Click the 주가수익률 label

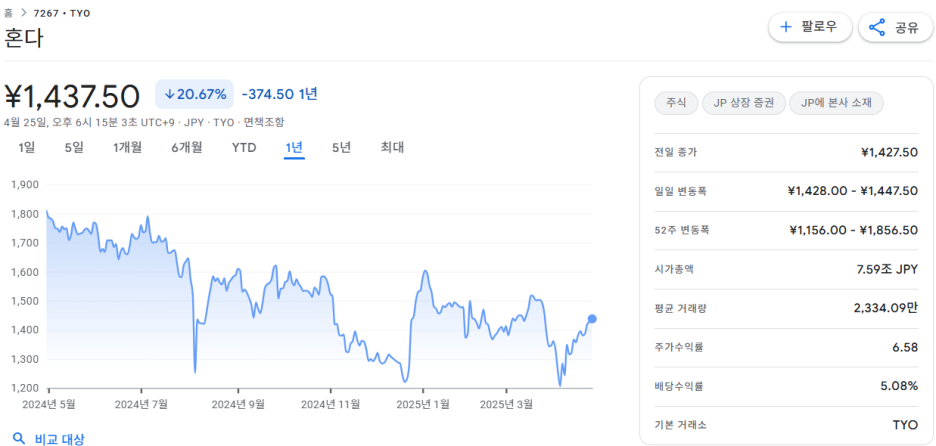[x=679, y=347]
